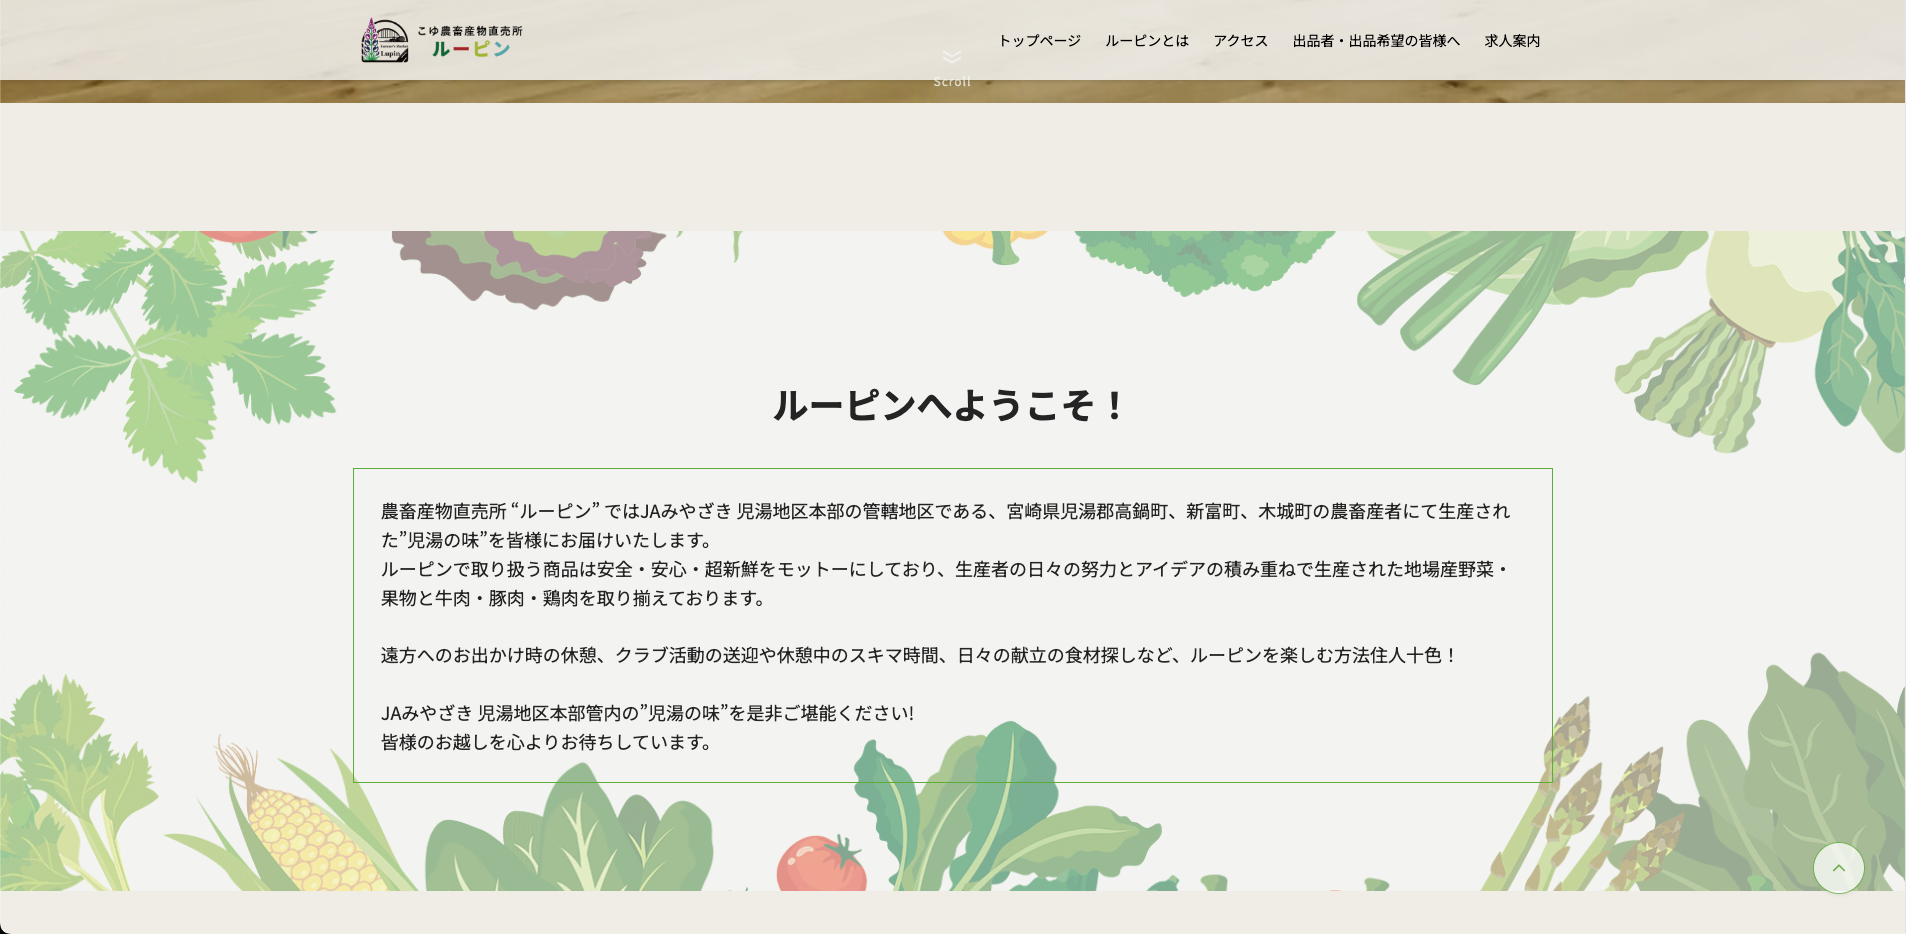Click the Lupin farmer's market logo
The image size is (1906, 934).
pyautogui.click(x=440, y=40)
